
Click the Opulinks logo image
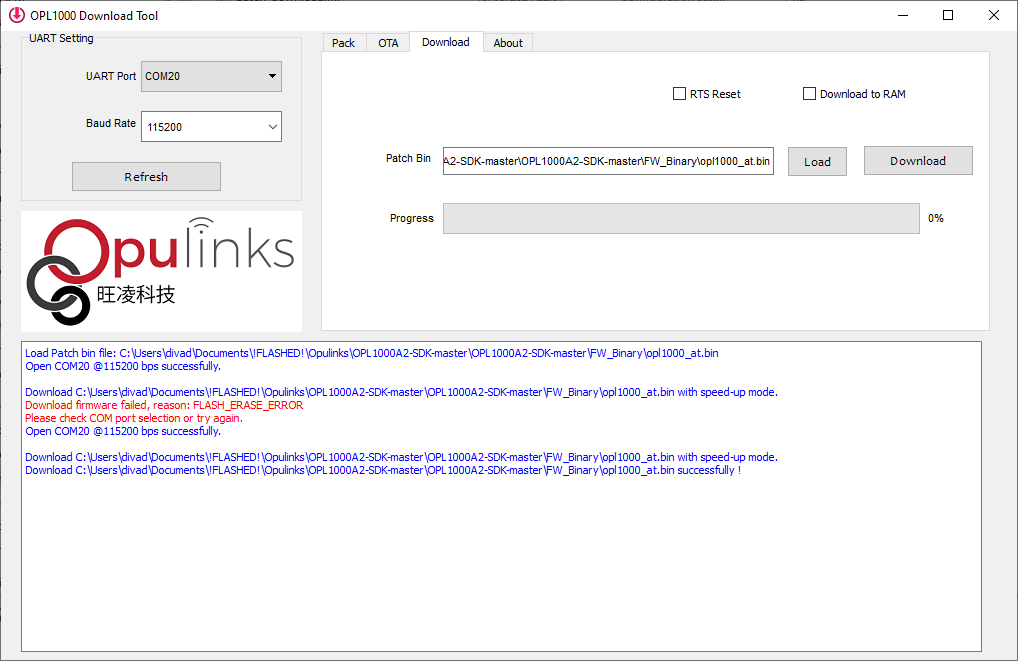162,271
